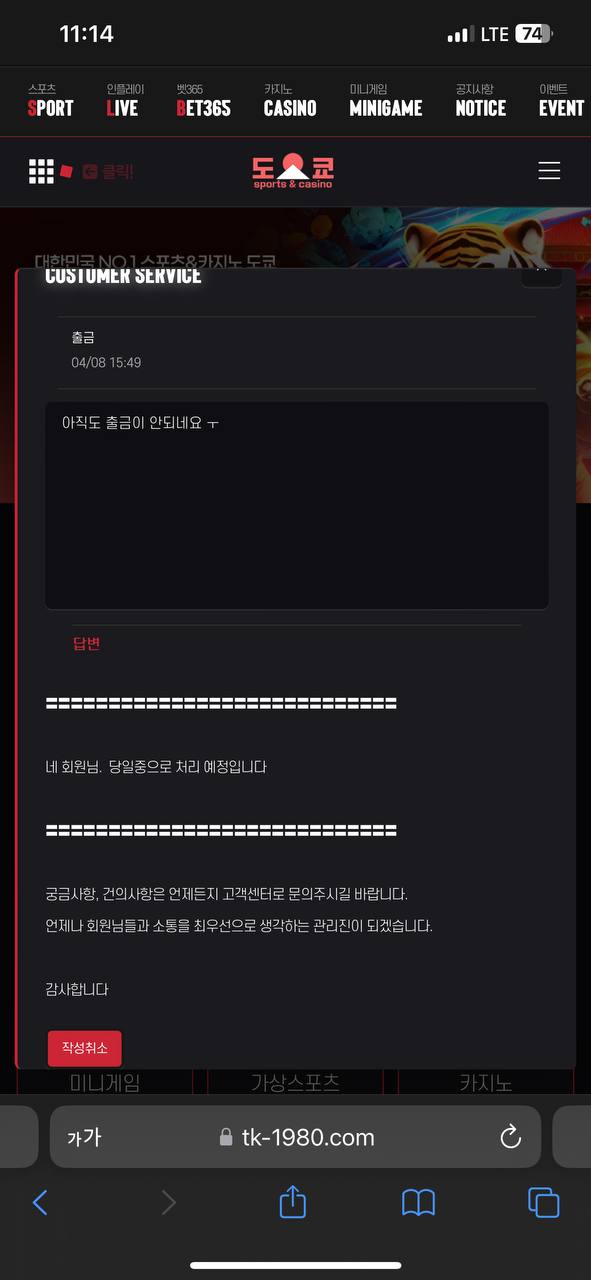
Task: Go to BET365 section
Action: (203, 101)
